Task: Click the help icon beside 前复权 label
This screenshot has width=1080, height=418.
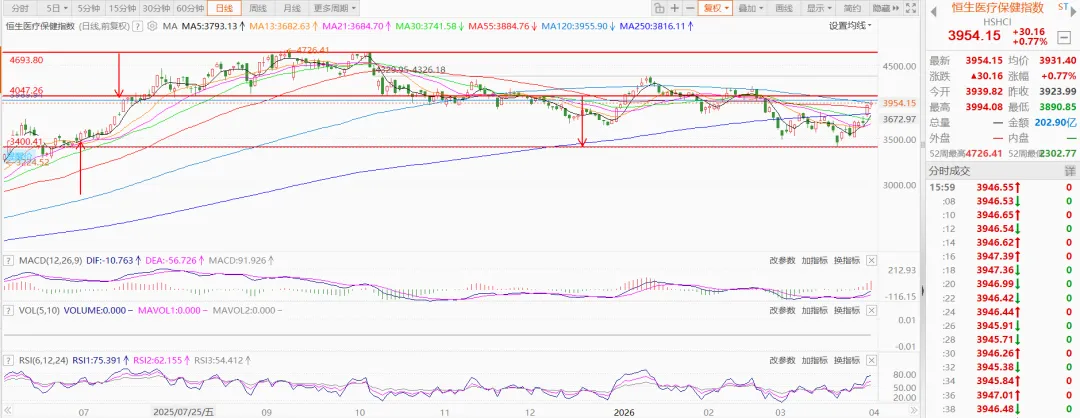Action: click(137, 26)
